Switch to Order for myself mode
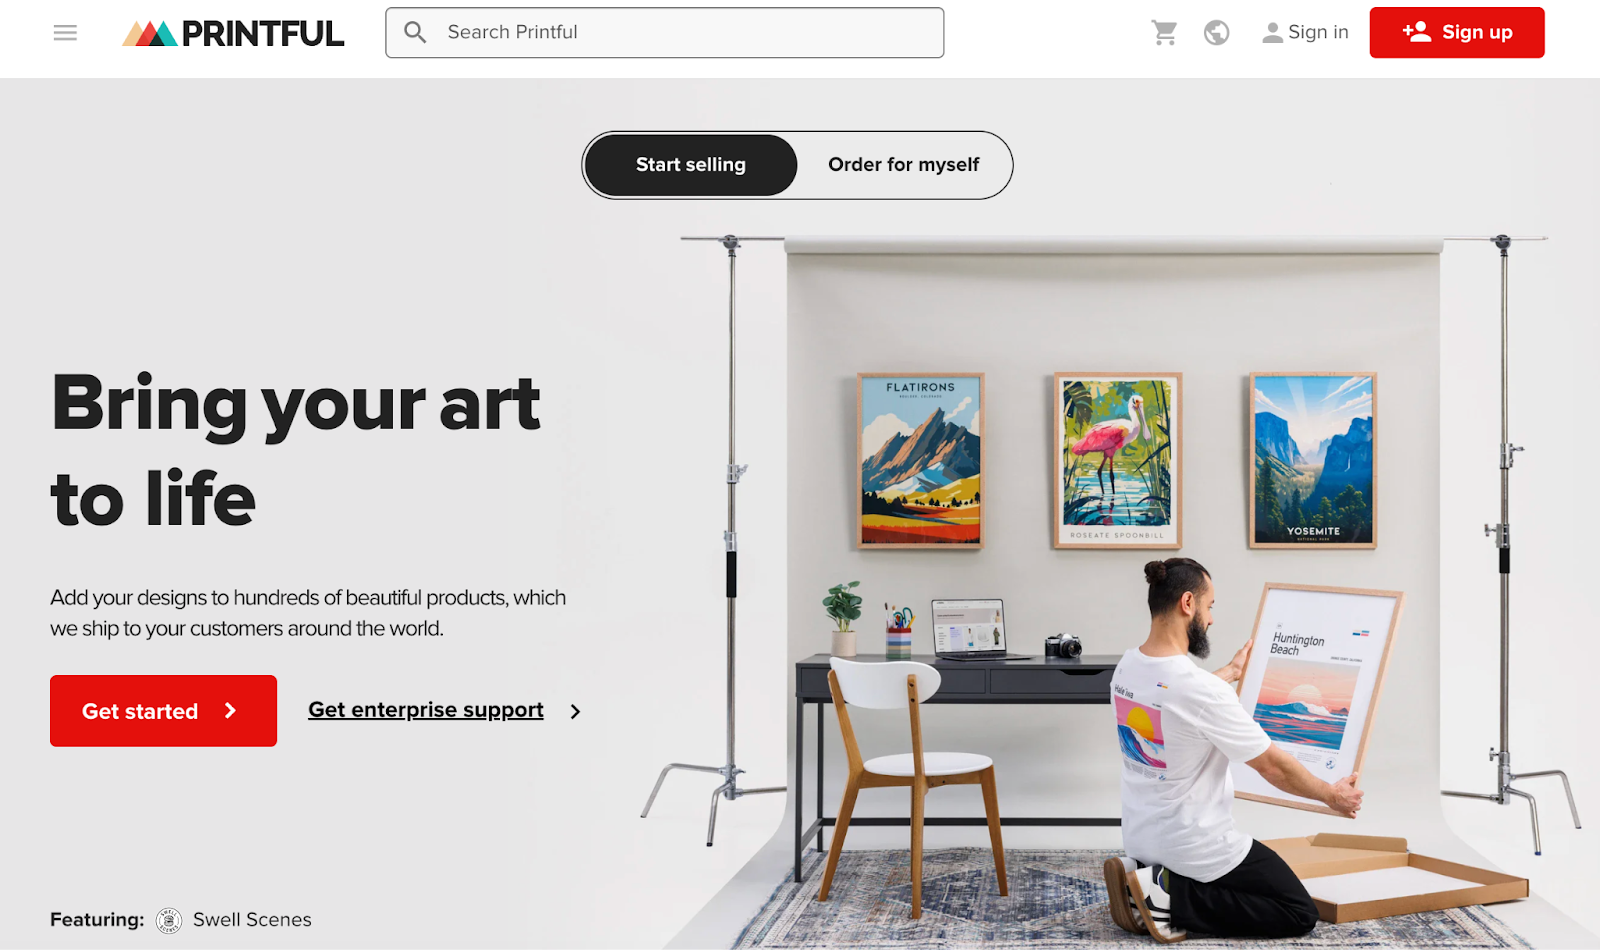 pyautogui.click(x=904, y=165)
